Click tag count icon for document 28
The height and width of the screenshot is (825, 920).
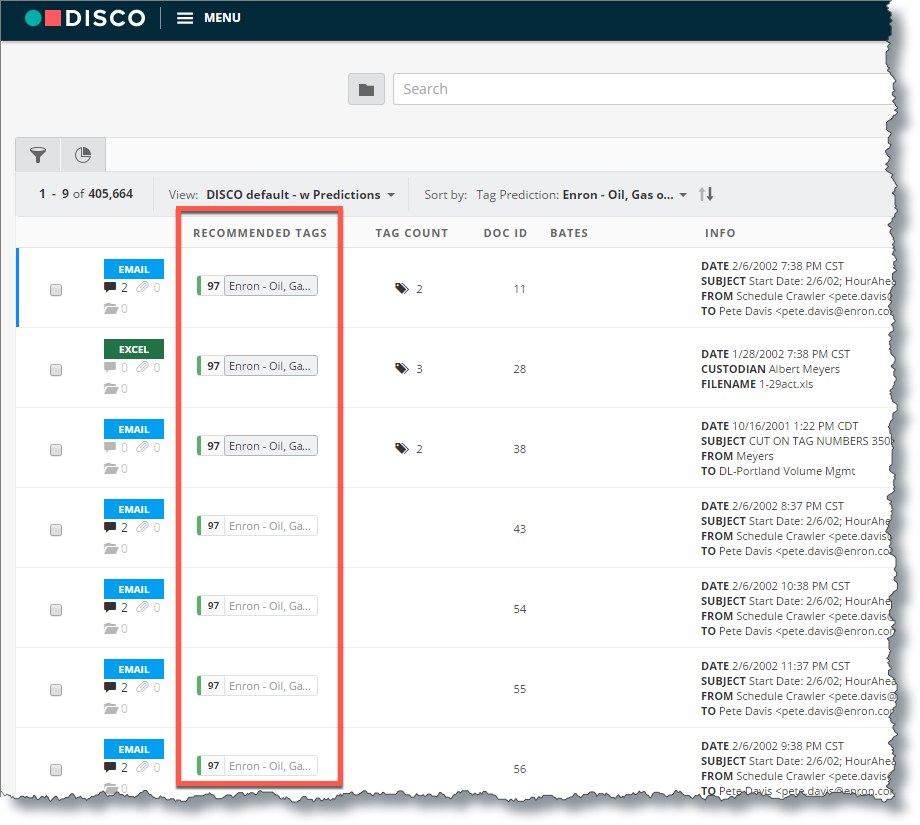click(x=402, y=368)
